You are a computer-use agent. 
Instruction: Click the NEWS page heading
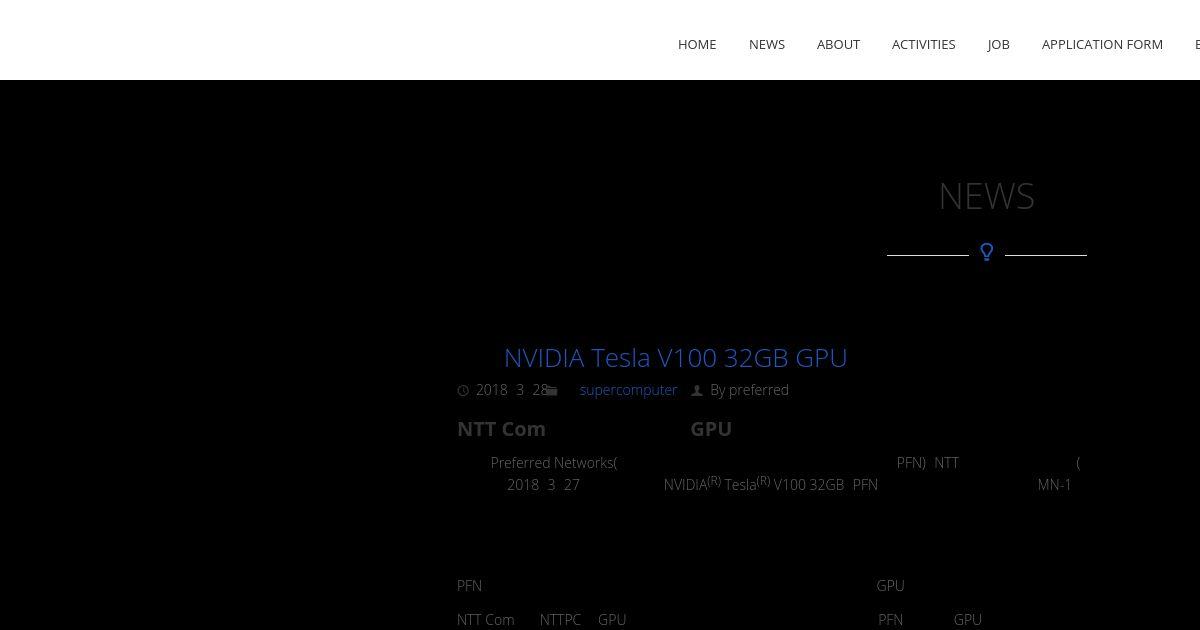[x=986, y=196]
